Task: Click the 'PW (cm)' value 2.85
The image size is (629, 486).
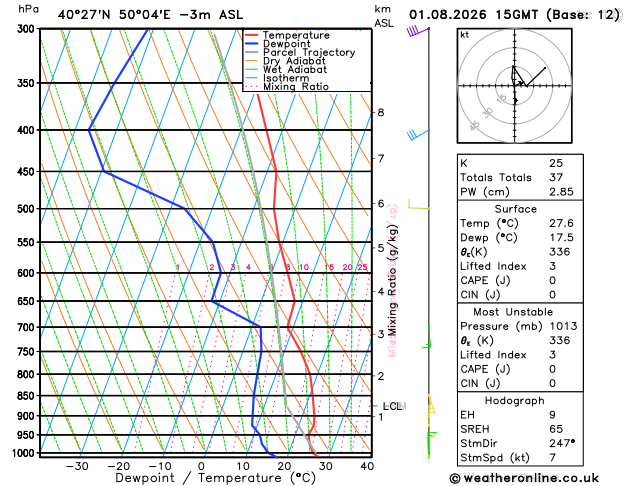Action: (561, 192)
